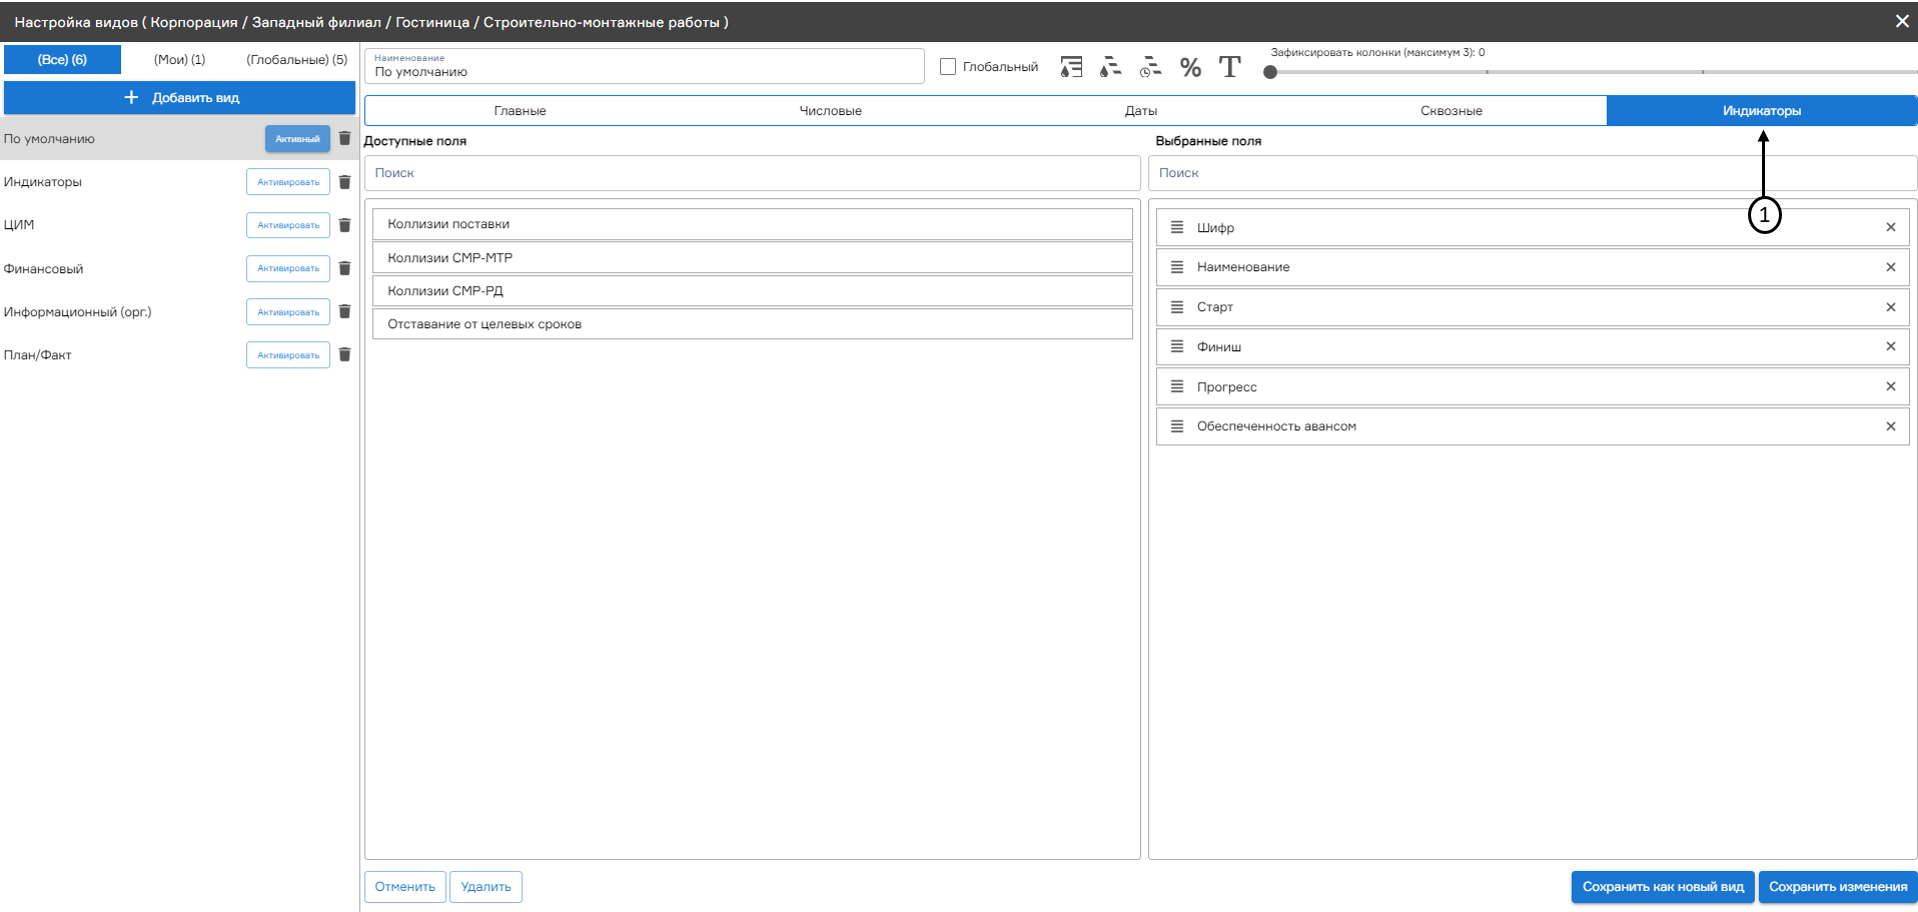
Task: Select the 'Индикаторы' fields tab
Action: (x=1762, y=111)
